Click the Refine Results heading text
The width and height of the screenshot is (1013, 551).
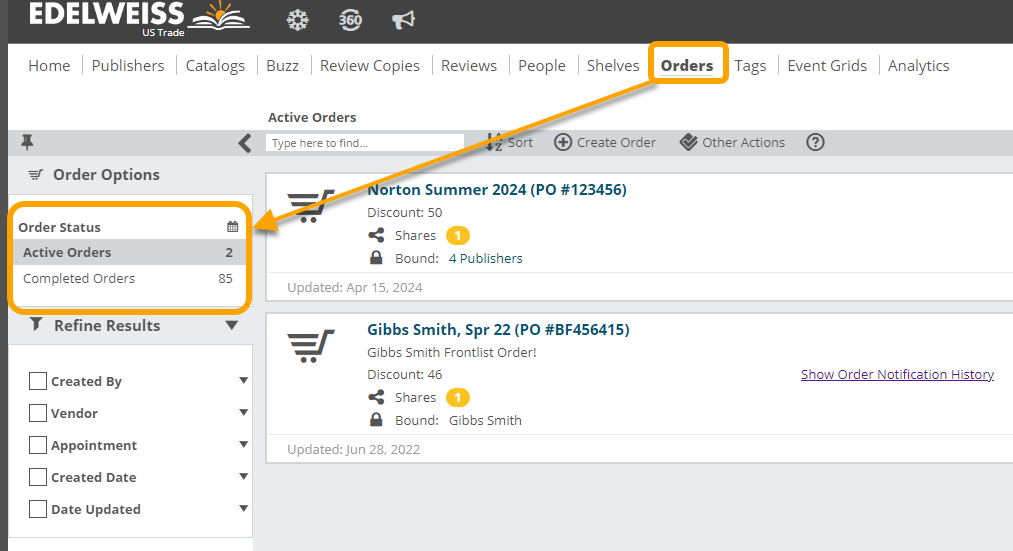click(x=107, y=325)
